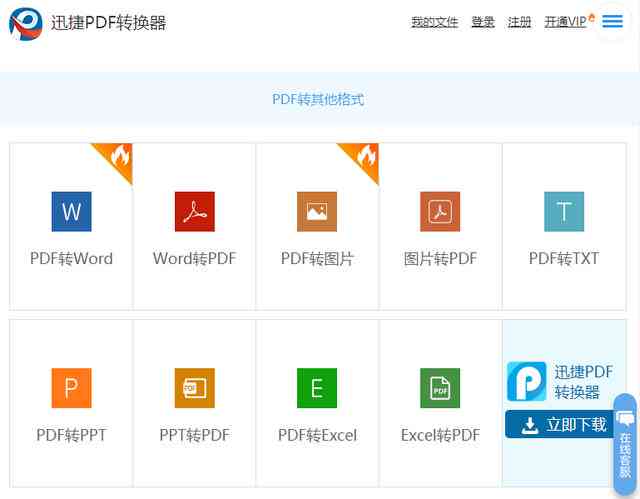Image resolution: width=640 pixels, height=499 pixels.
Task: Select the PDF转其他格式 section tab
Action: click(x=318, y=99)
